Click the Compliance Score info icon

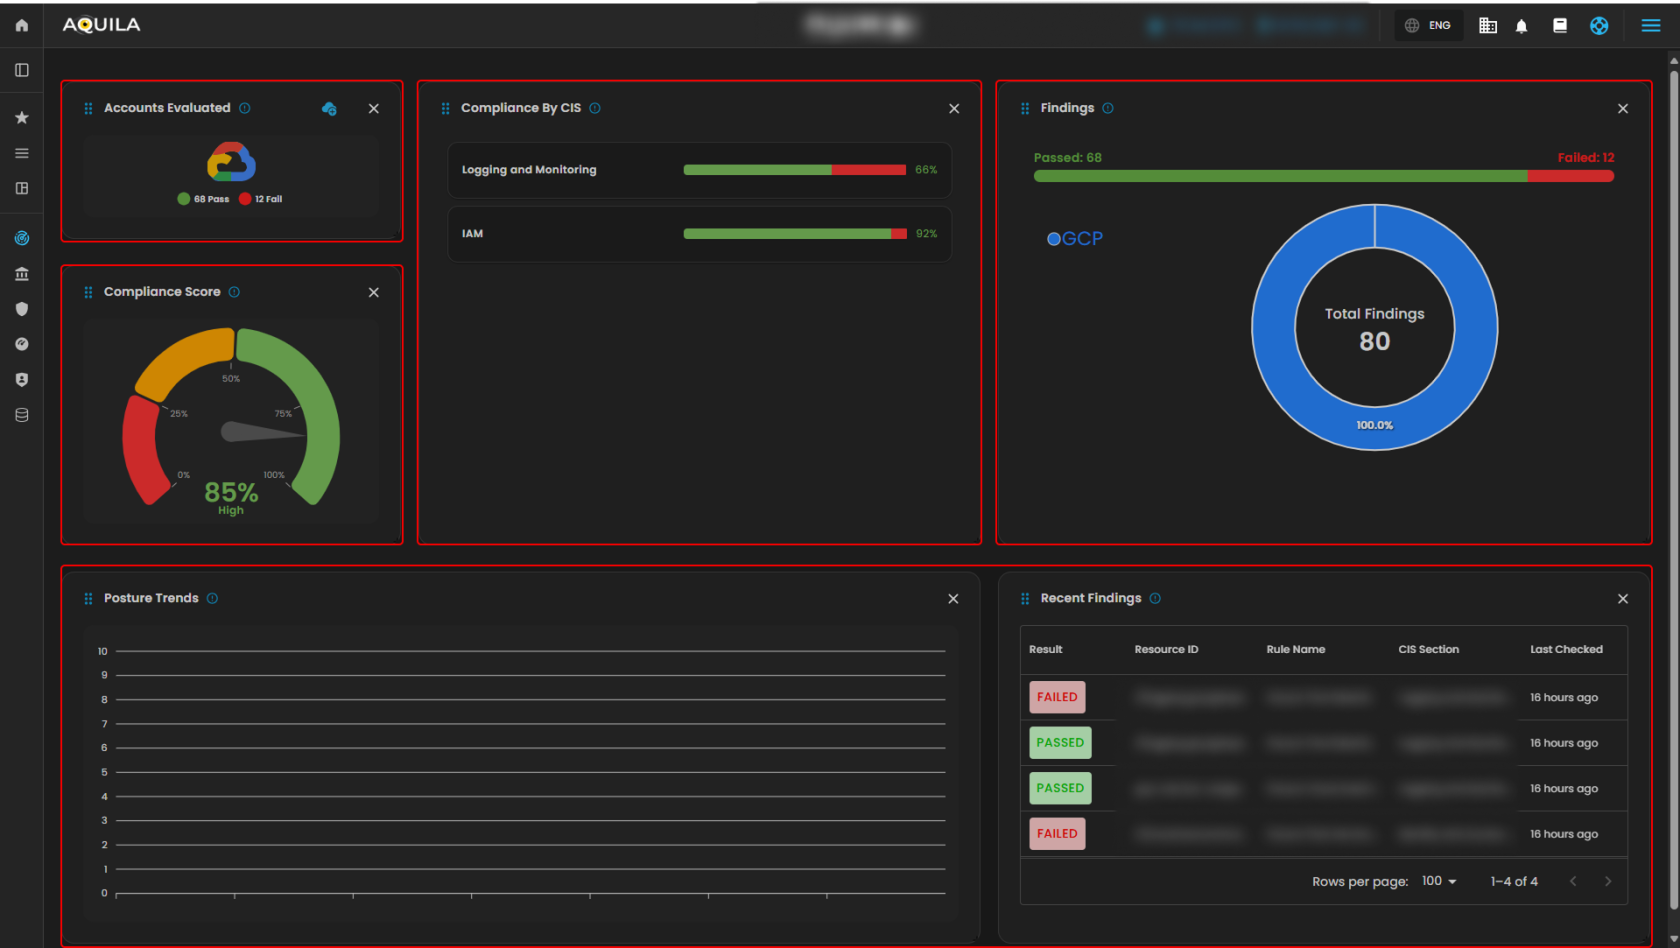234,292
